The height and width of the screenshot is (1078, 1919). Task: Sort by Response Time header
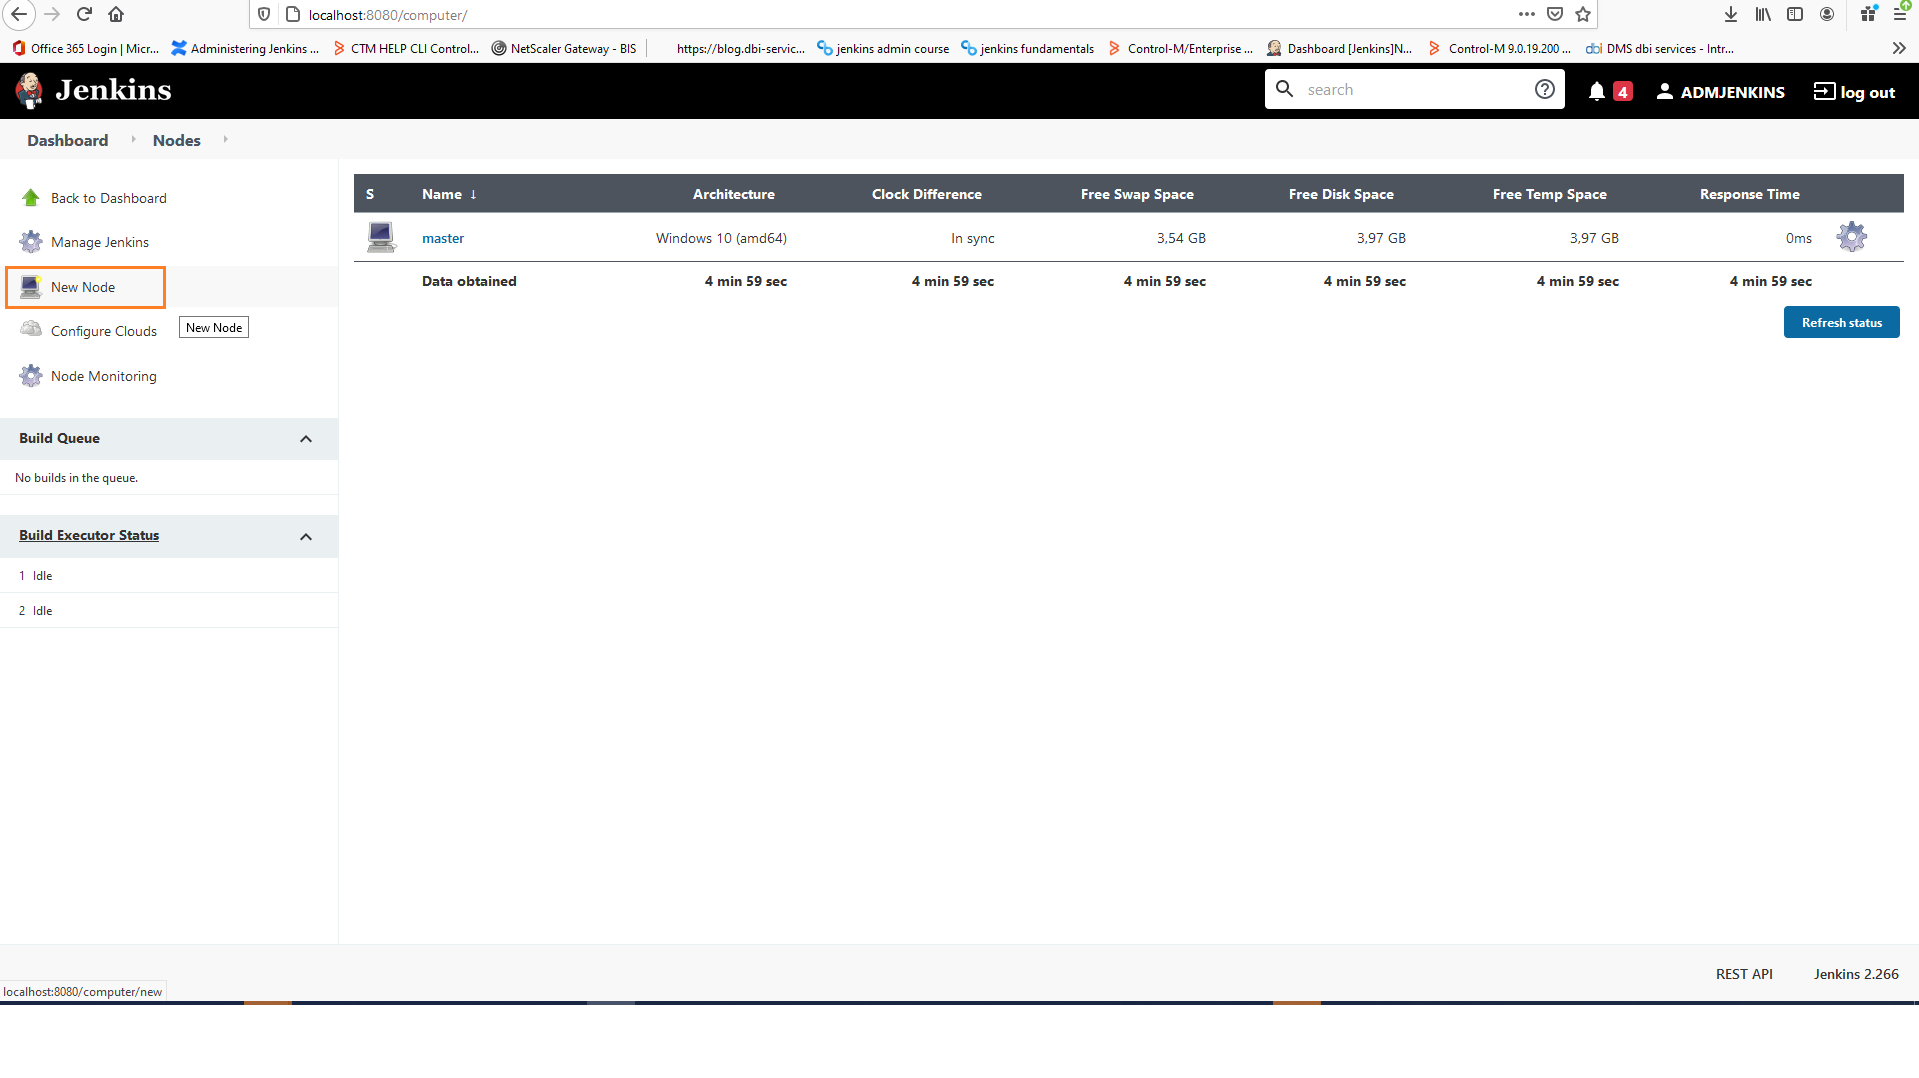pos(1749,194)
